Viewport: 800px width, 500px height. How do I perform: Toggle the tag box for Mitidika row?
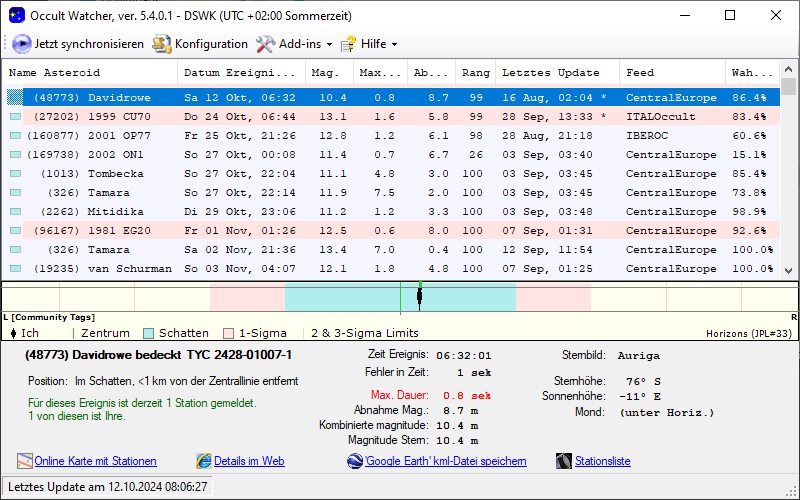tap(15, 212)
